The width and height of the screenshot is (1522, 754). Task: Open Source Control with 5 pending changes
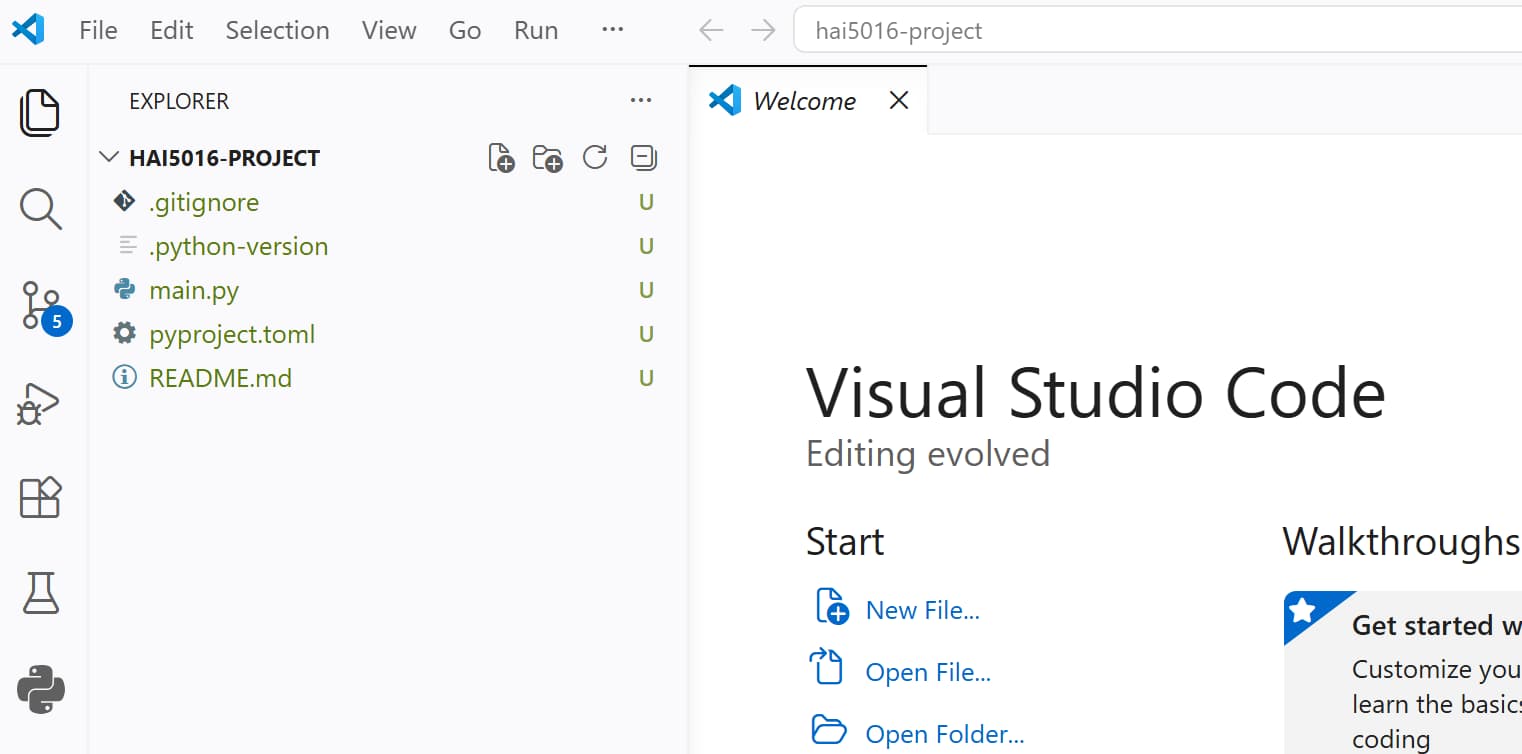point(42,305)
